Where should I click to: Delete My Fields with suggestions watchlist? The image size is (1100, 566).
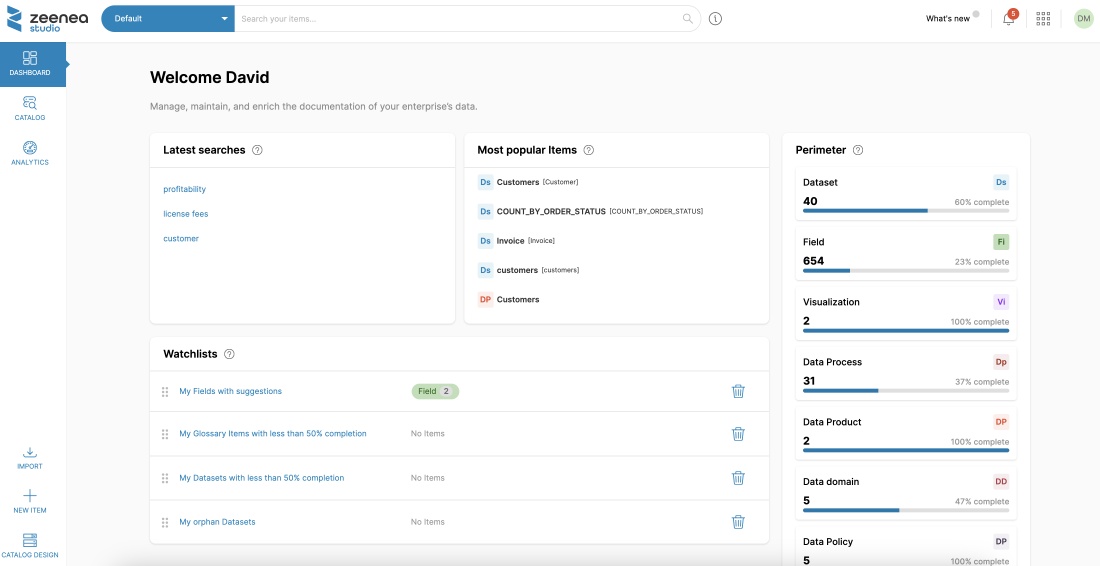(738, 391)
